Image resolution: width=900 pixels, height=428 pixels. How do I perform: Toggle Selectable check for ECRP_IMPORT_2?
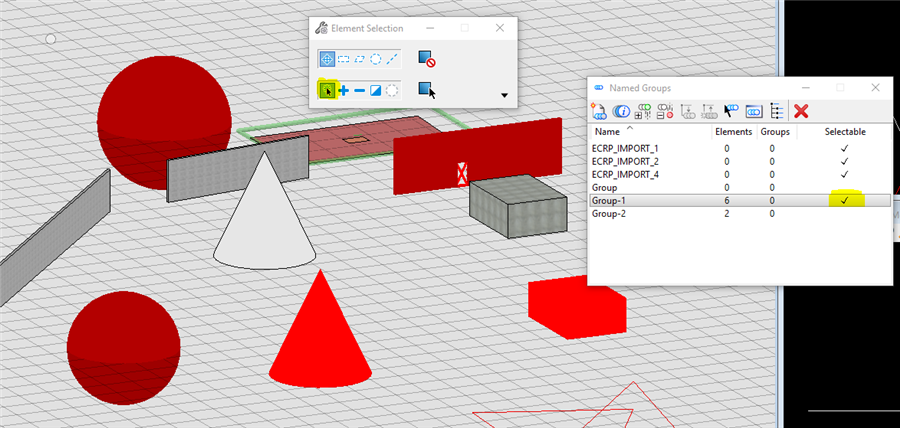[x=844, y=161]
